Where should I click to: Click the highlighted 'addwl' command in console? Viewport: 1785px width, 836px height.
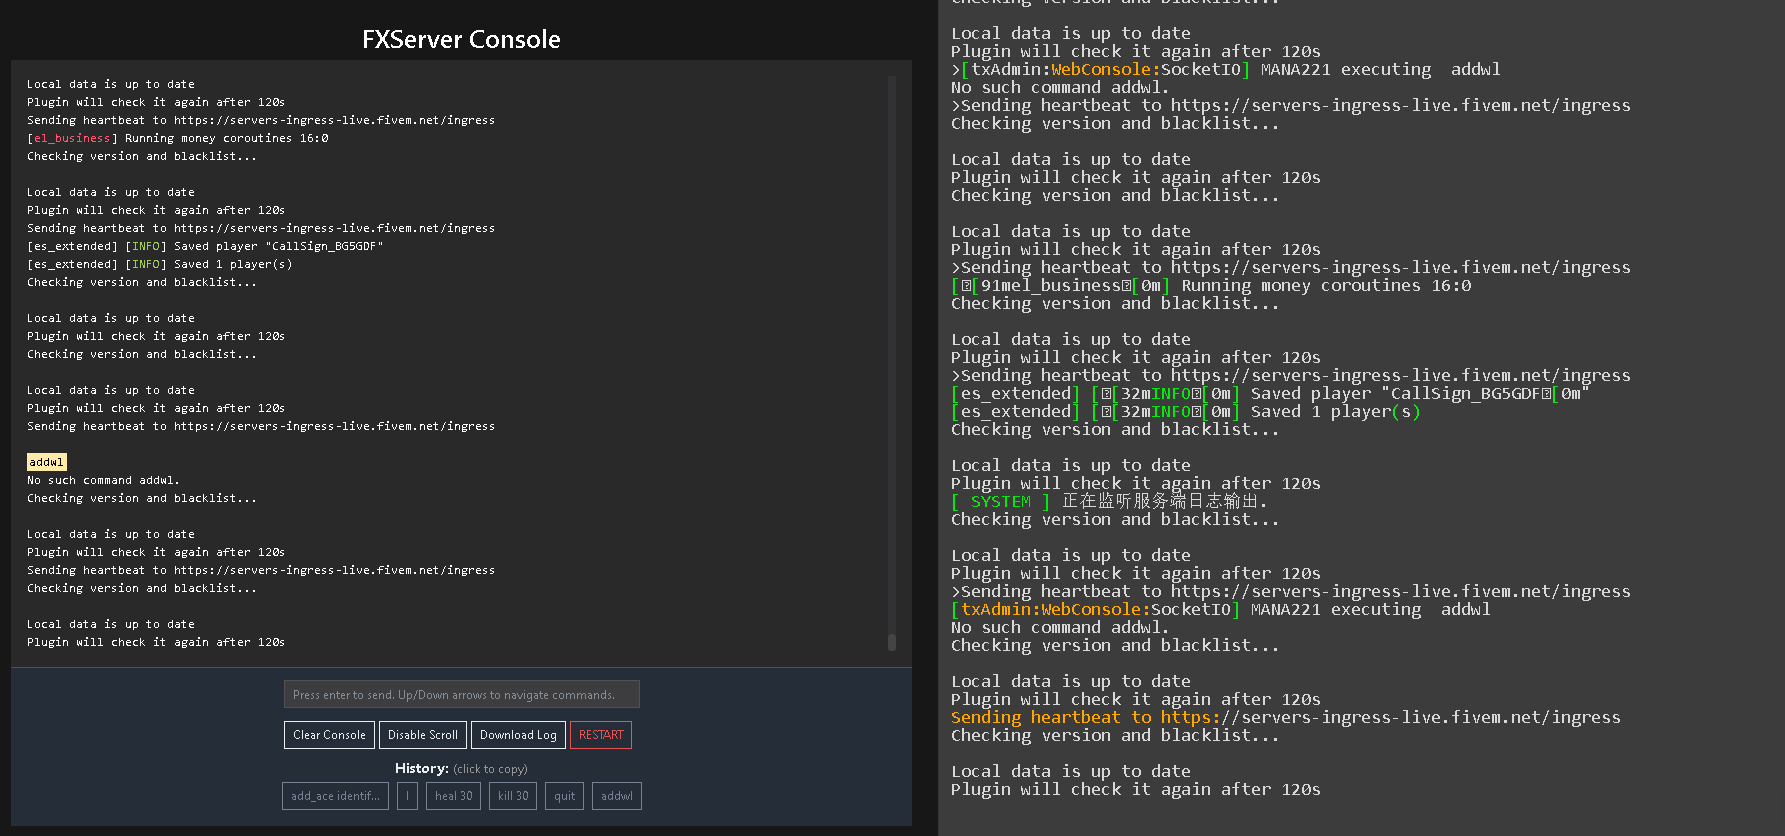click(x=47, y=462)
